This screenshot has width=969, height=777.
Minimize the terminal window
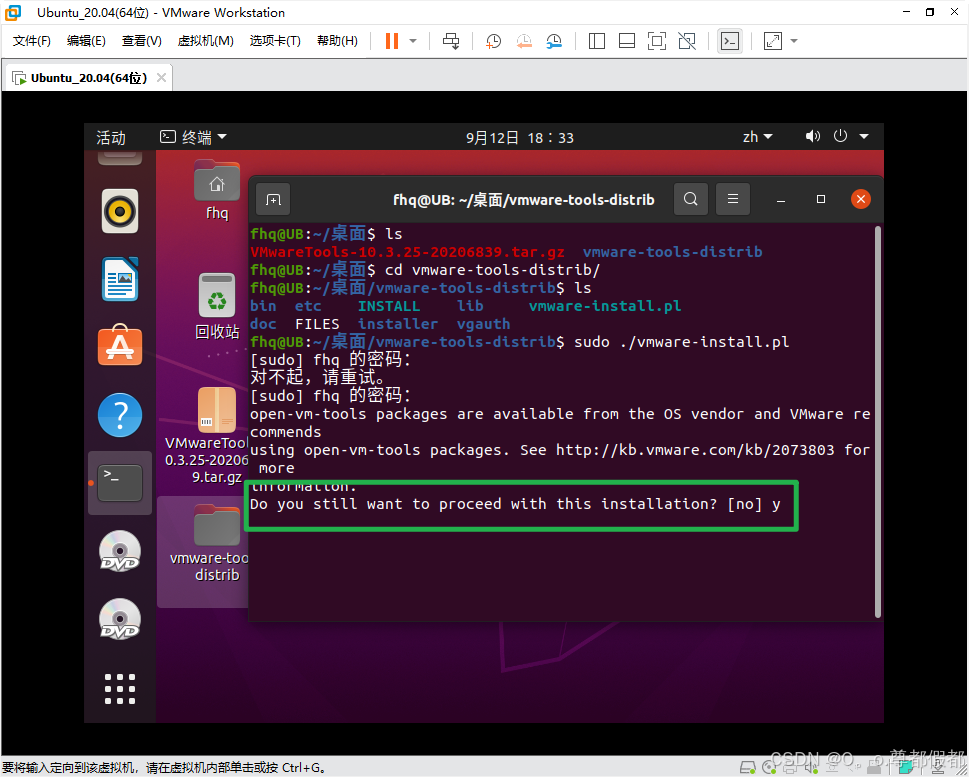[x=781, y=200]
